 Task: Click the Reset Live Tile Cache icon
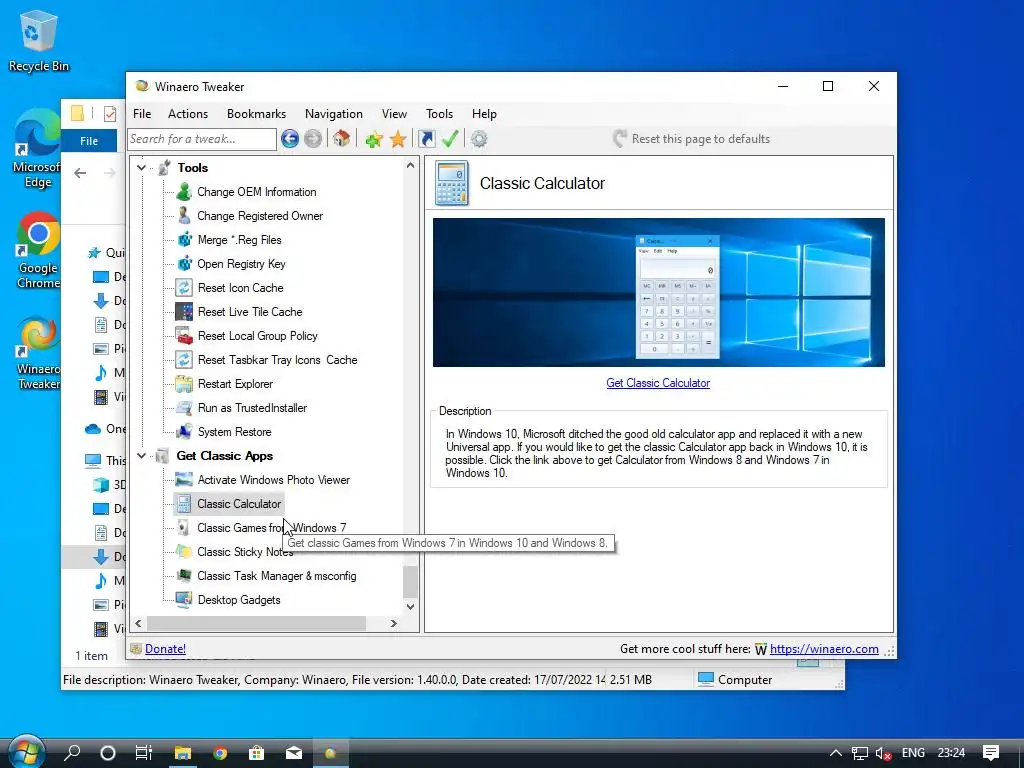point(184,312)
